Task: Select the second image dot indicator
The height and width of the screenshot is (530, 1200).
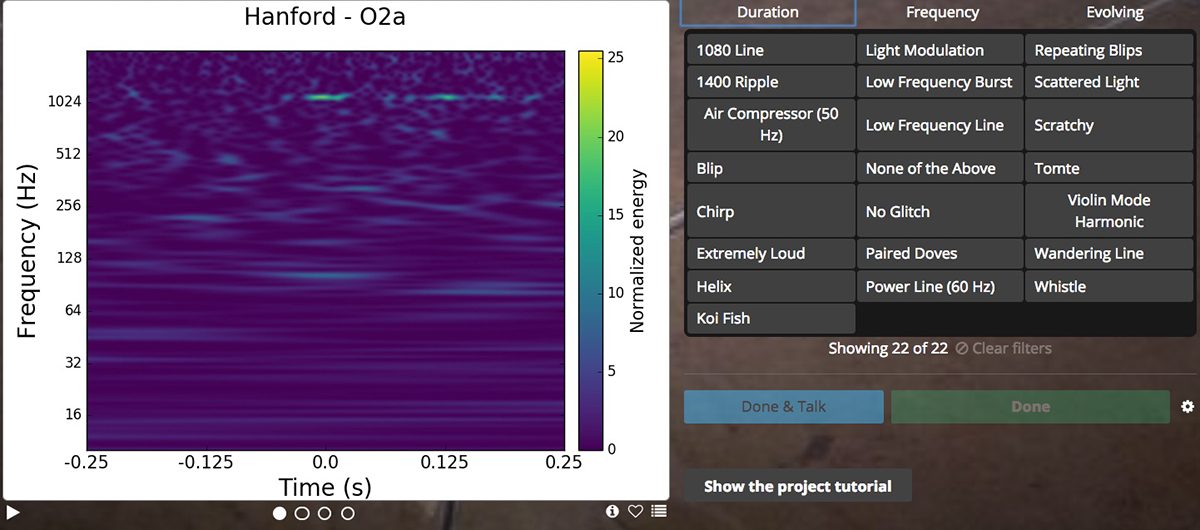Action: pyautogui.click(x=302, y=513)
